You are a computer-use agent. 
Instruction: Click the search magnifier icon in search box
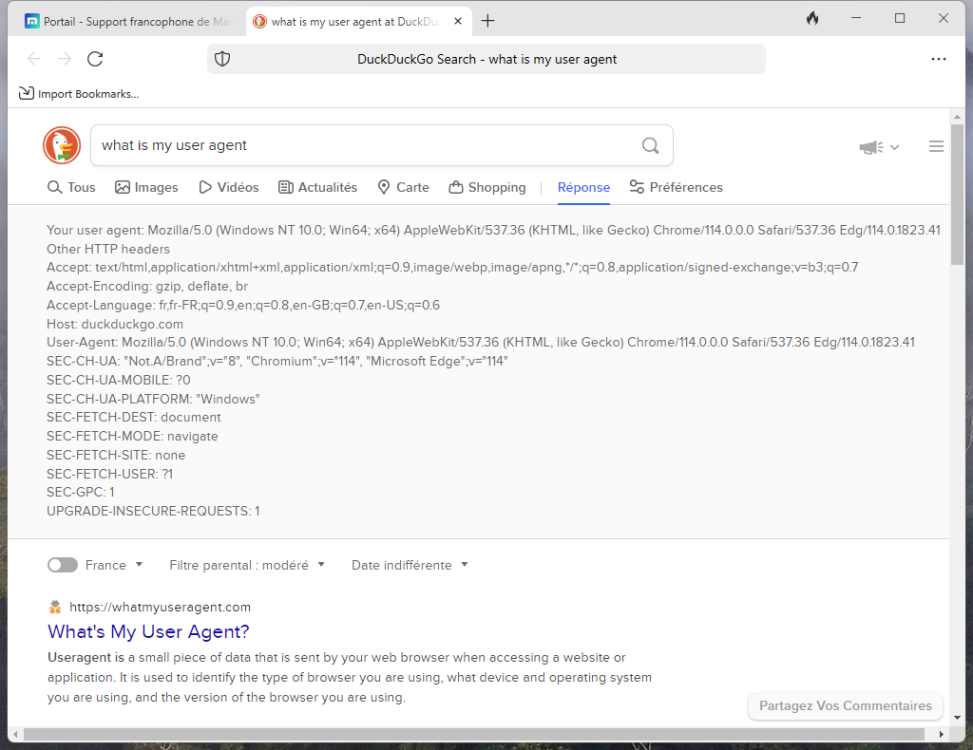(x=650, y=146)
